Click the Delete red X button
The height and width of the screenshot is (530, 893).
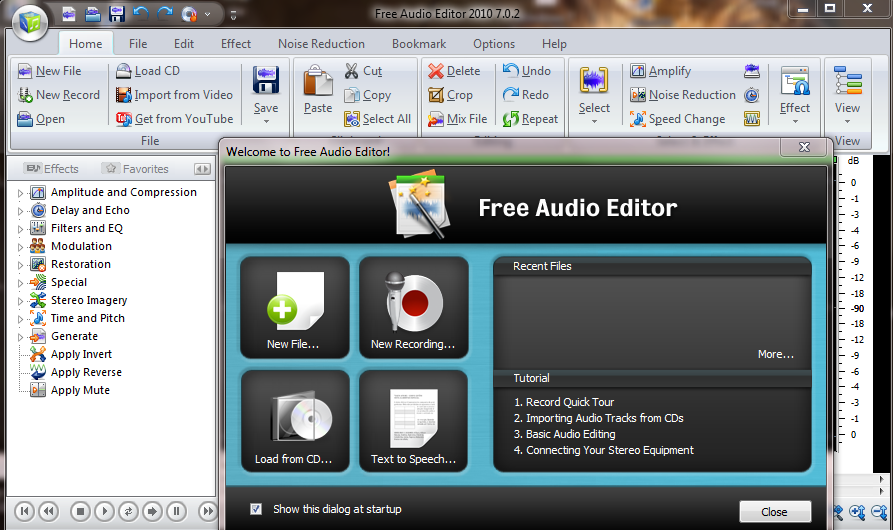point(454,71)
